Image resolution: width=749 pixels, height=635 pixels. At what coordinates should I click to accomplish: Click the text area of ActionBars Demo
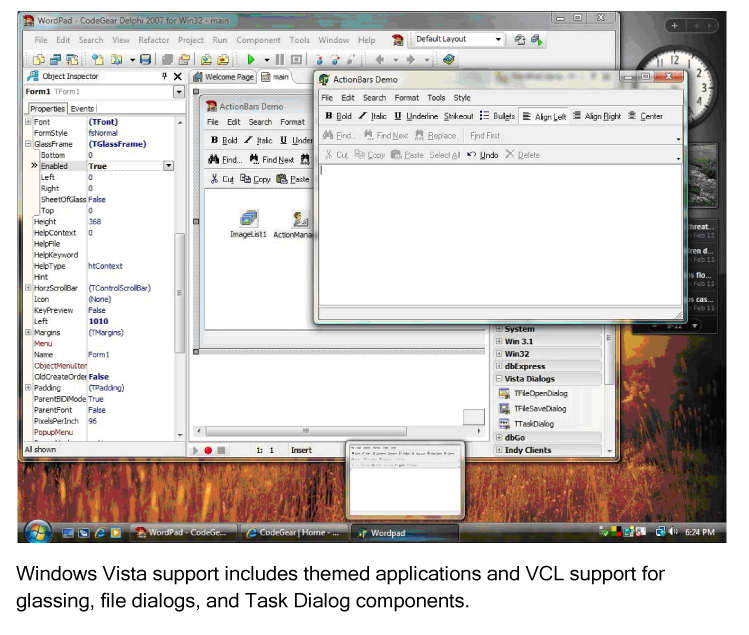pyautogui.click(x=500, y=234)
